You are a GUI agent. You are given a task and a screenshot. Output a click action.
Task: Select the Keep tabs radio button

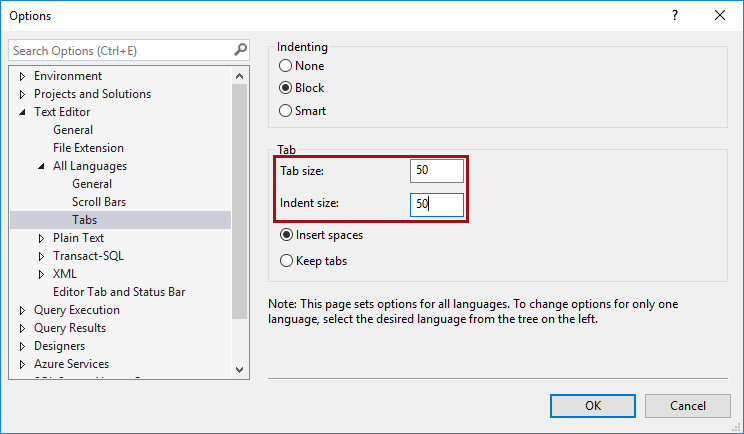click(x=286, y=261)
